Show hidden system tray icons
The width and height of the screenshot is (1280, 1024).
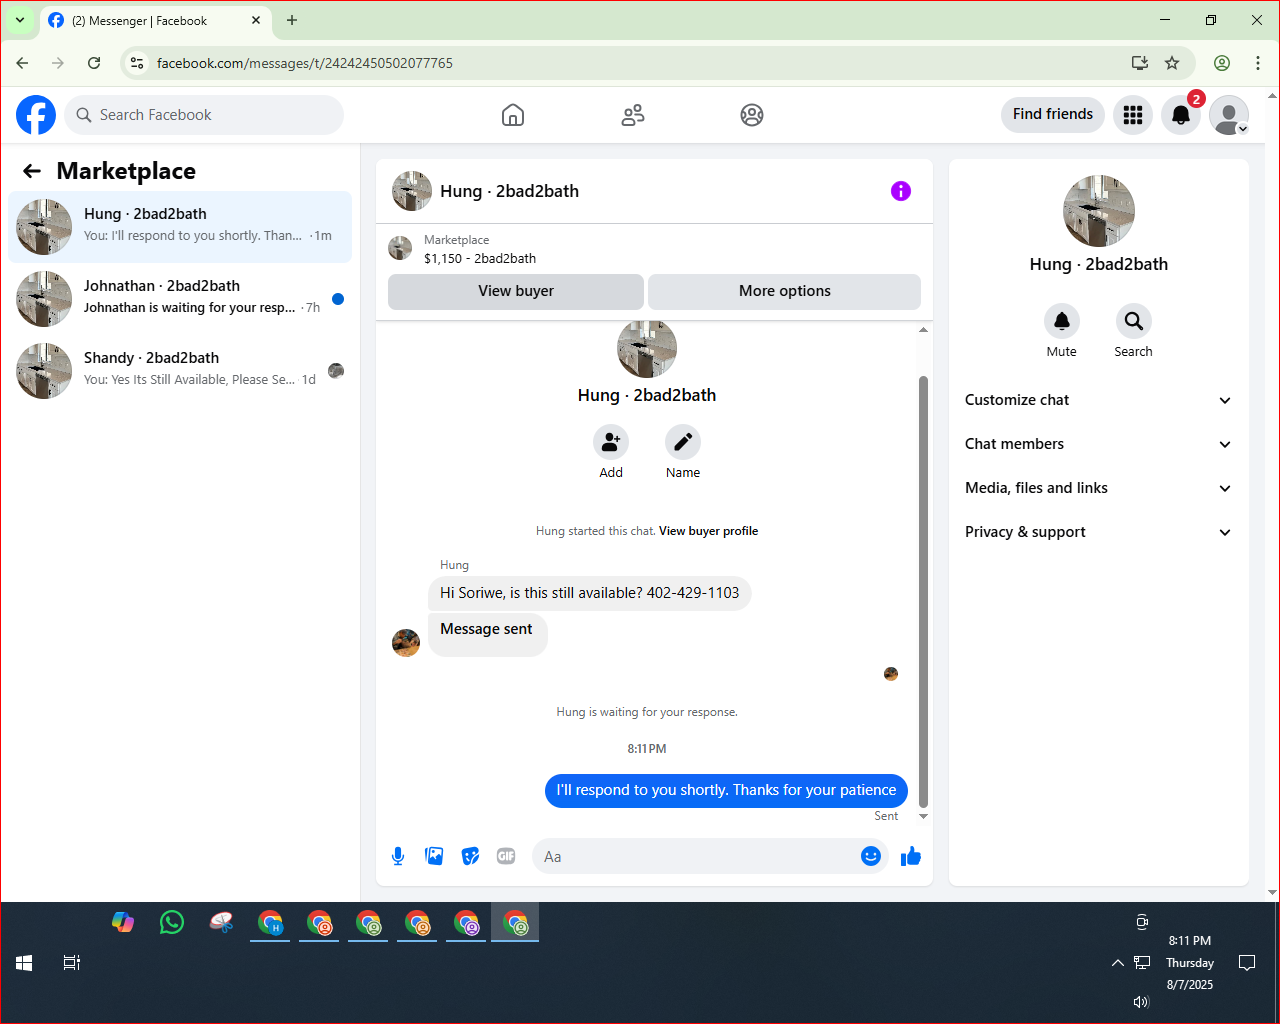click(1117, 963)
